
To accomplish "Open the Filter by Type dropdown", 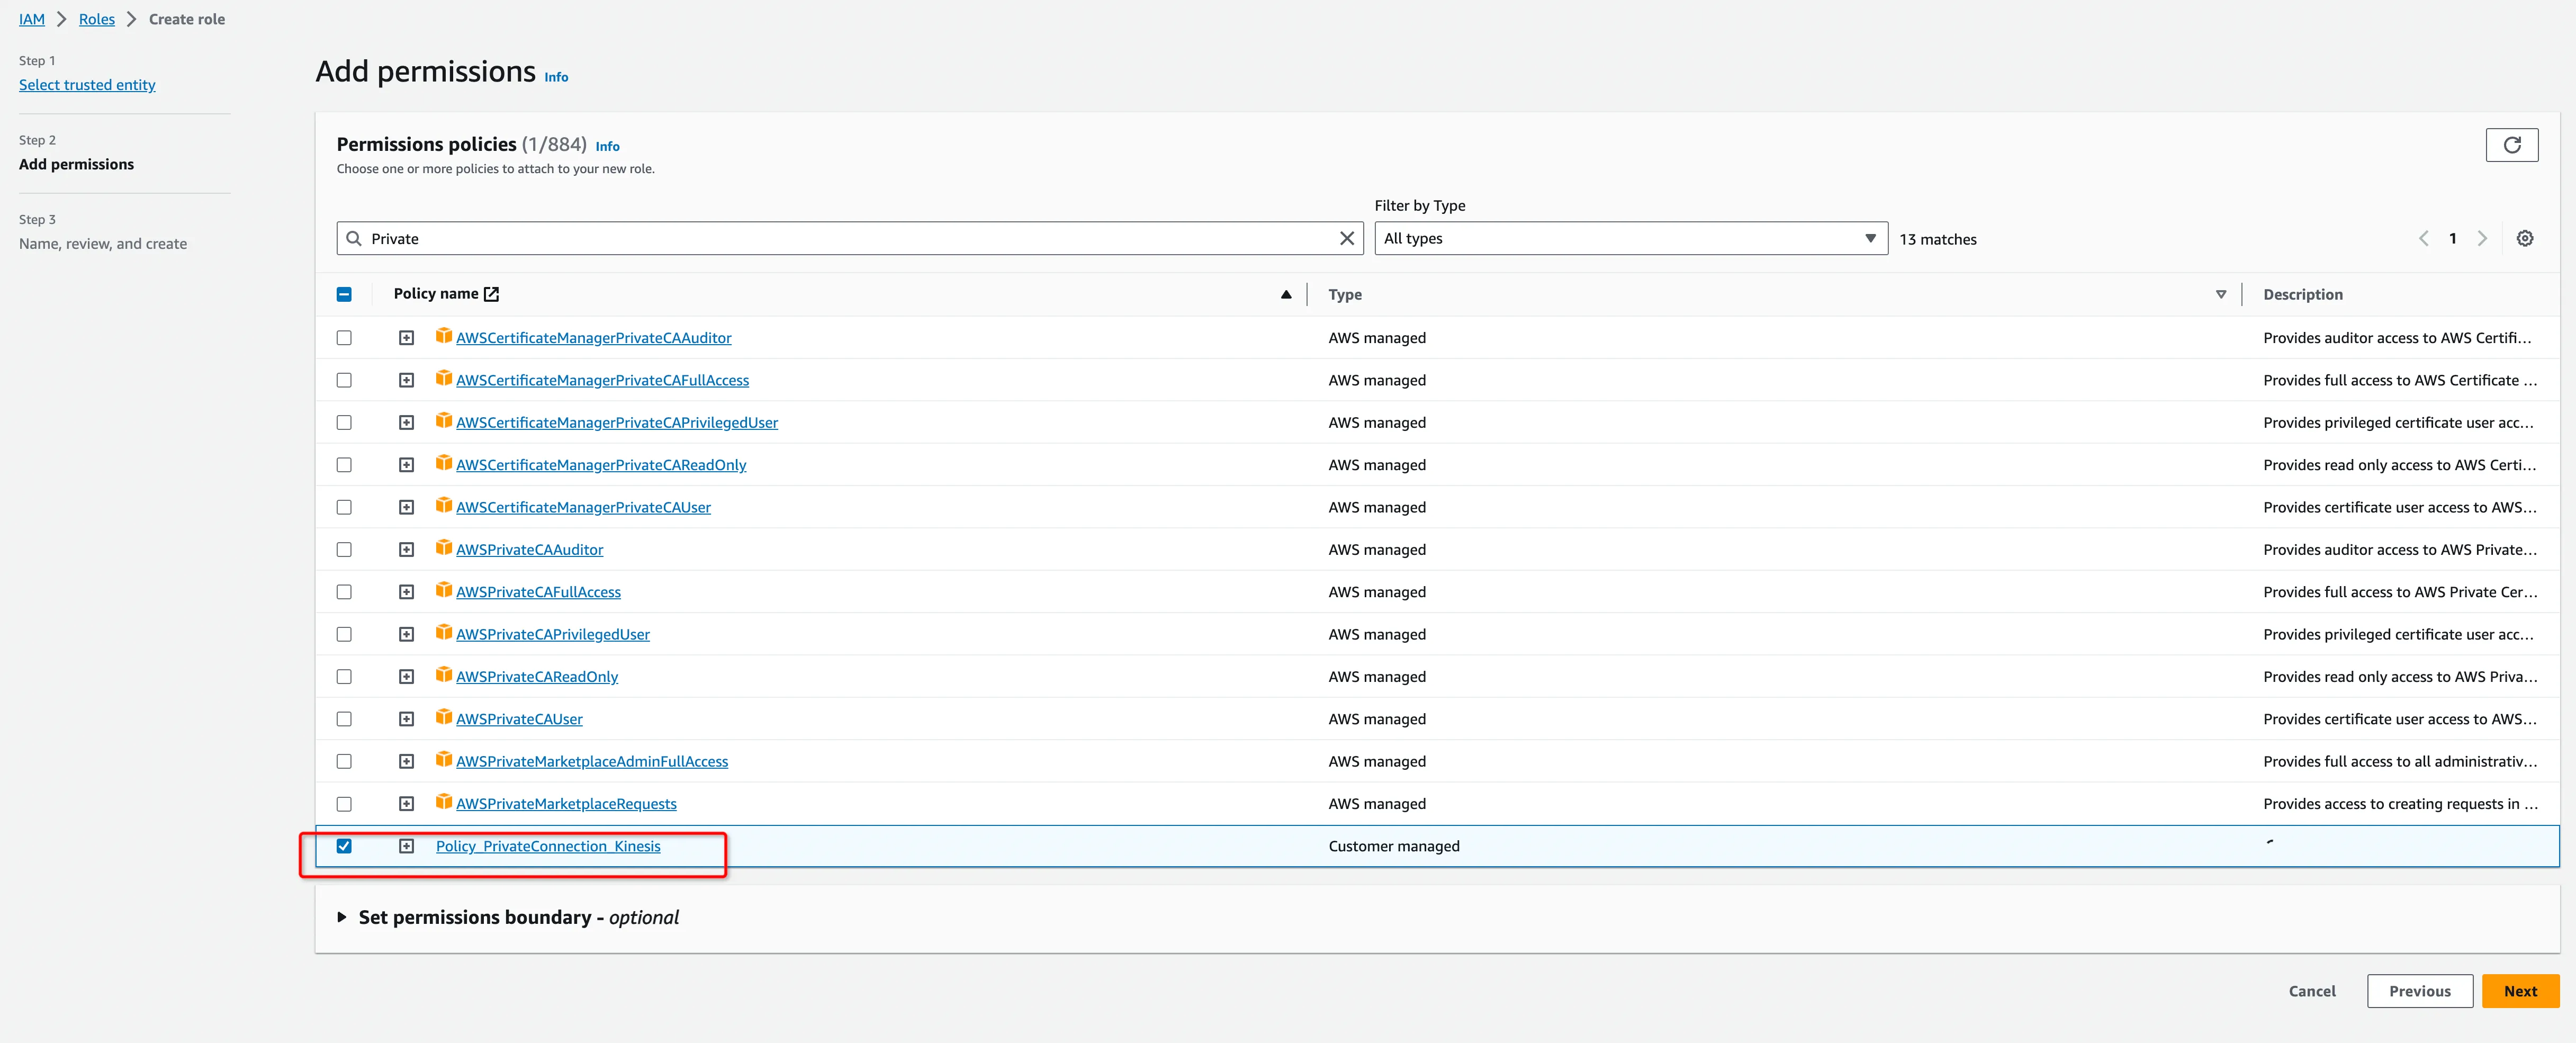I will coord(1630,238).
